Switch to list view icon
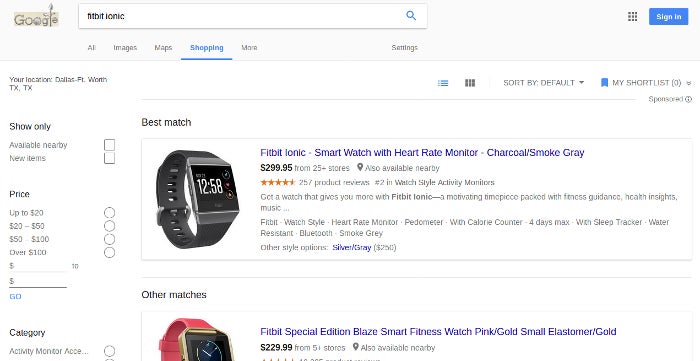The image size is (700, 361). tap(443, 83)
